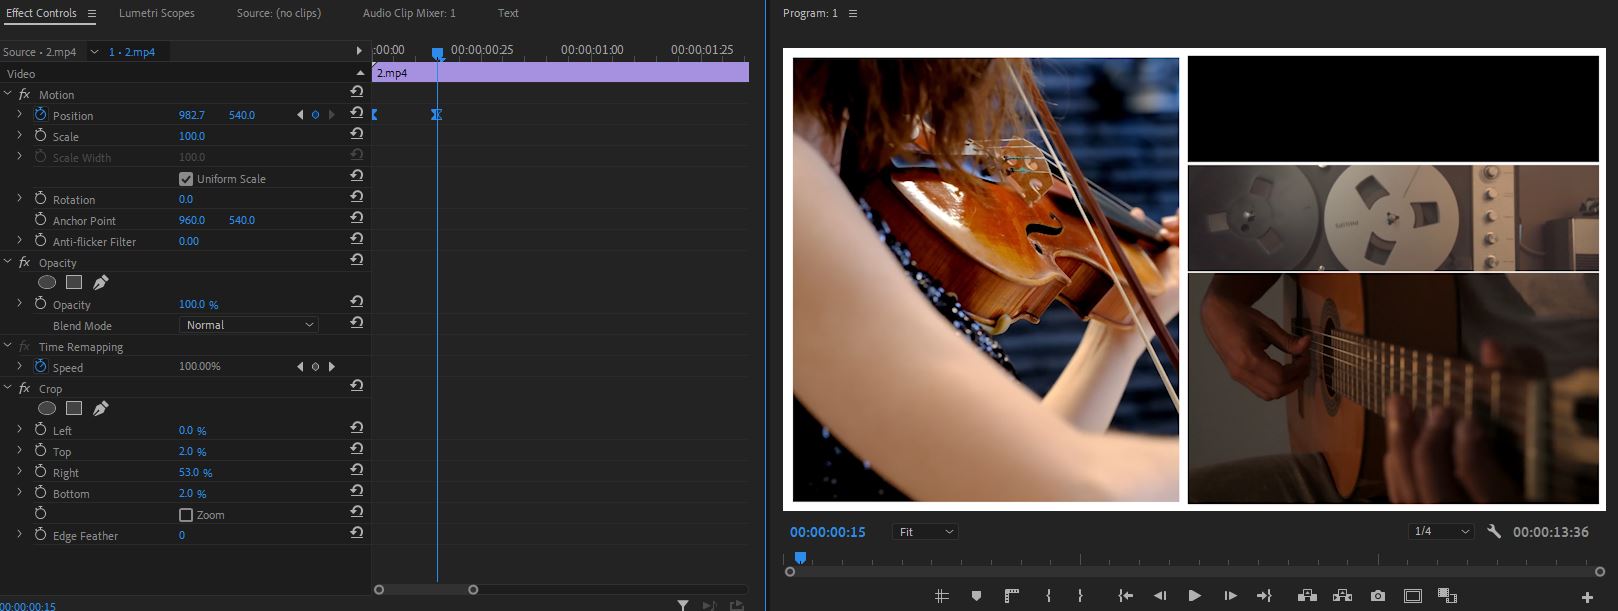Click Position X value 982.7
The height and width of the screenshot is (611, 1618).
coord(191,115)
